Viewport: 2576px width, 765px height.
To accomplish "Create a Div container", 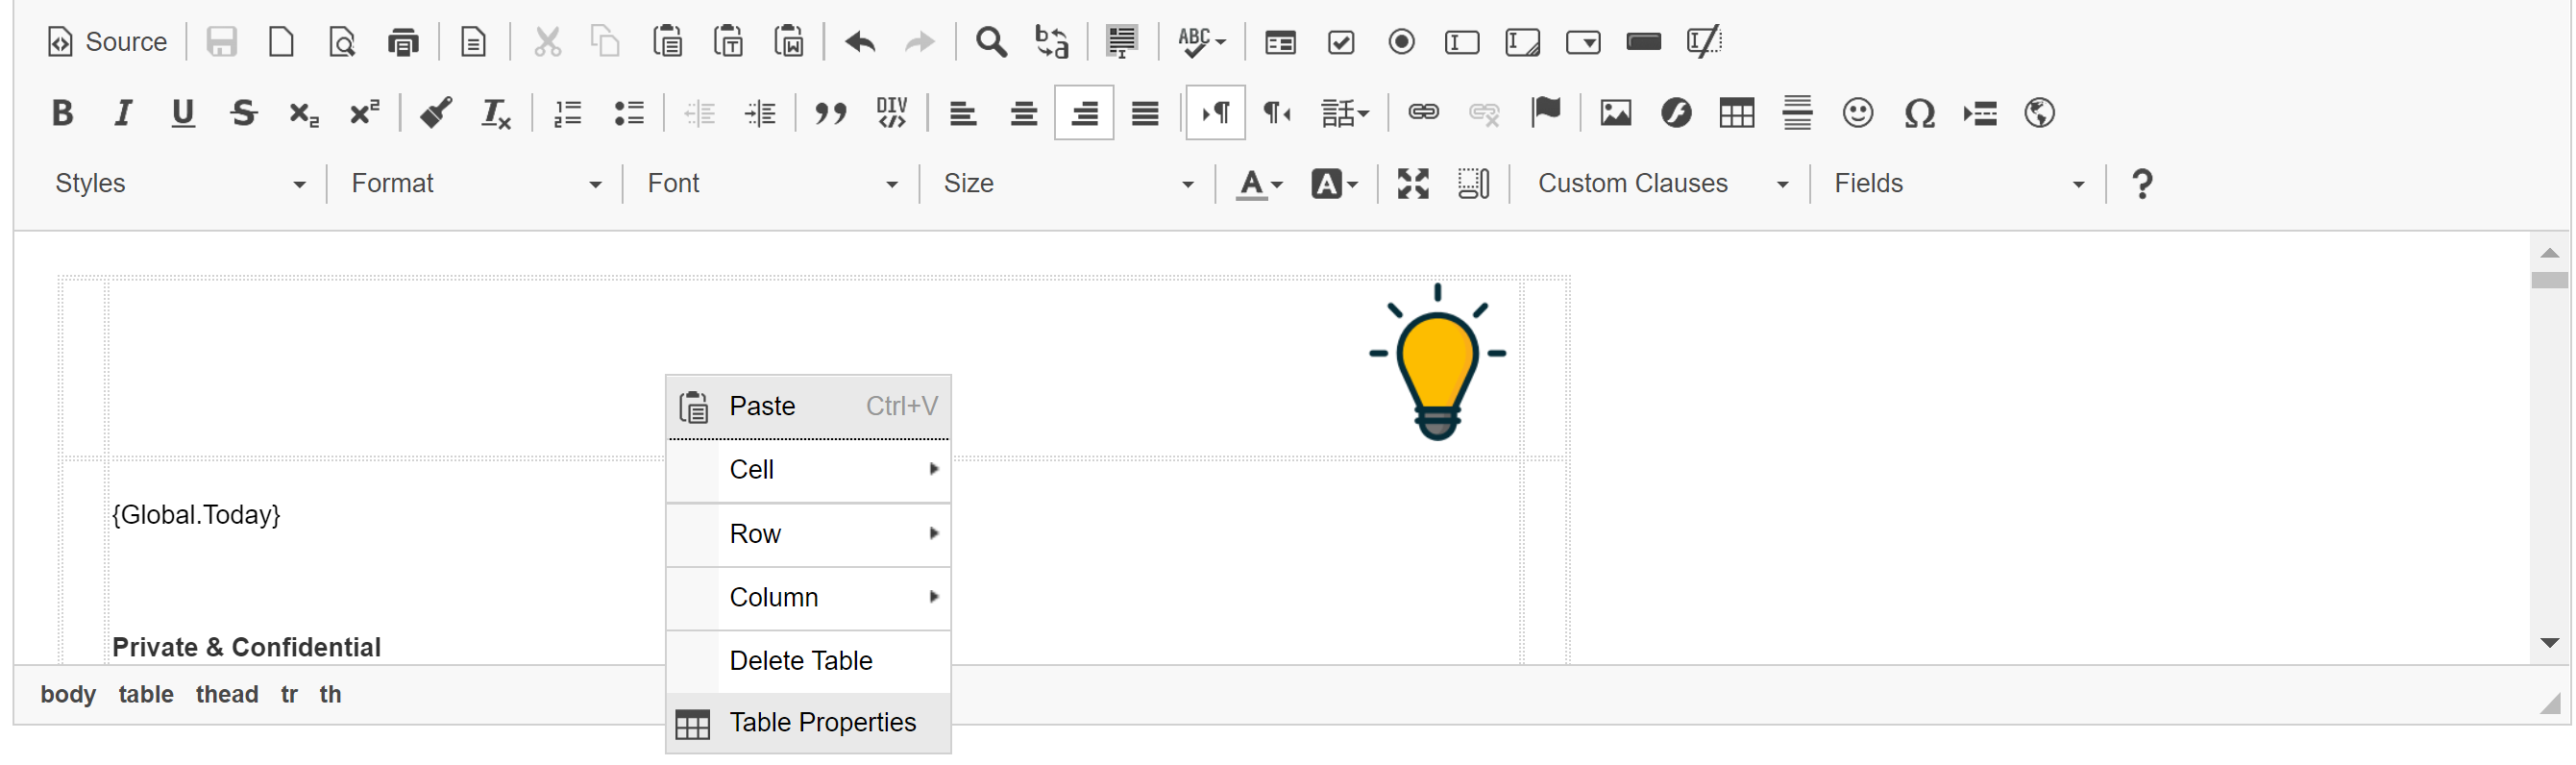I will click(x=891, y=113).
